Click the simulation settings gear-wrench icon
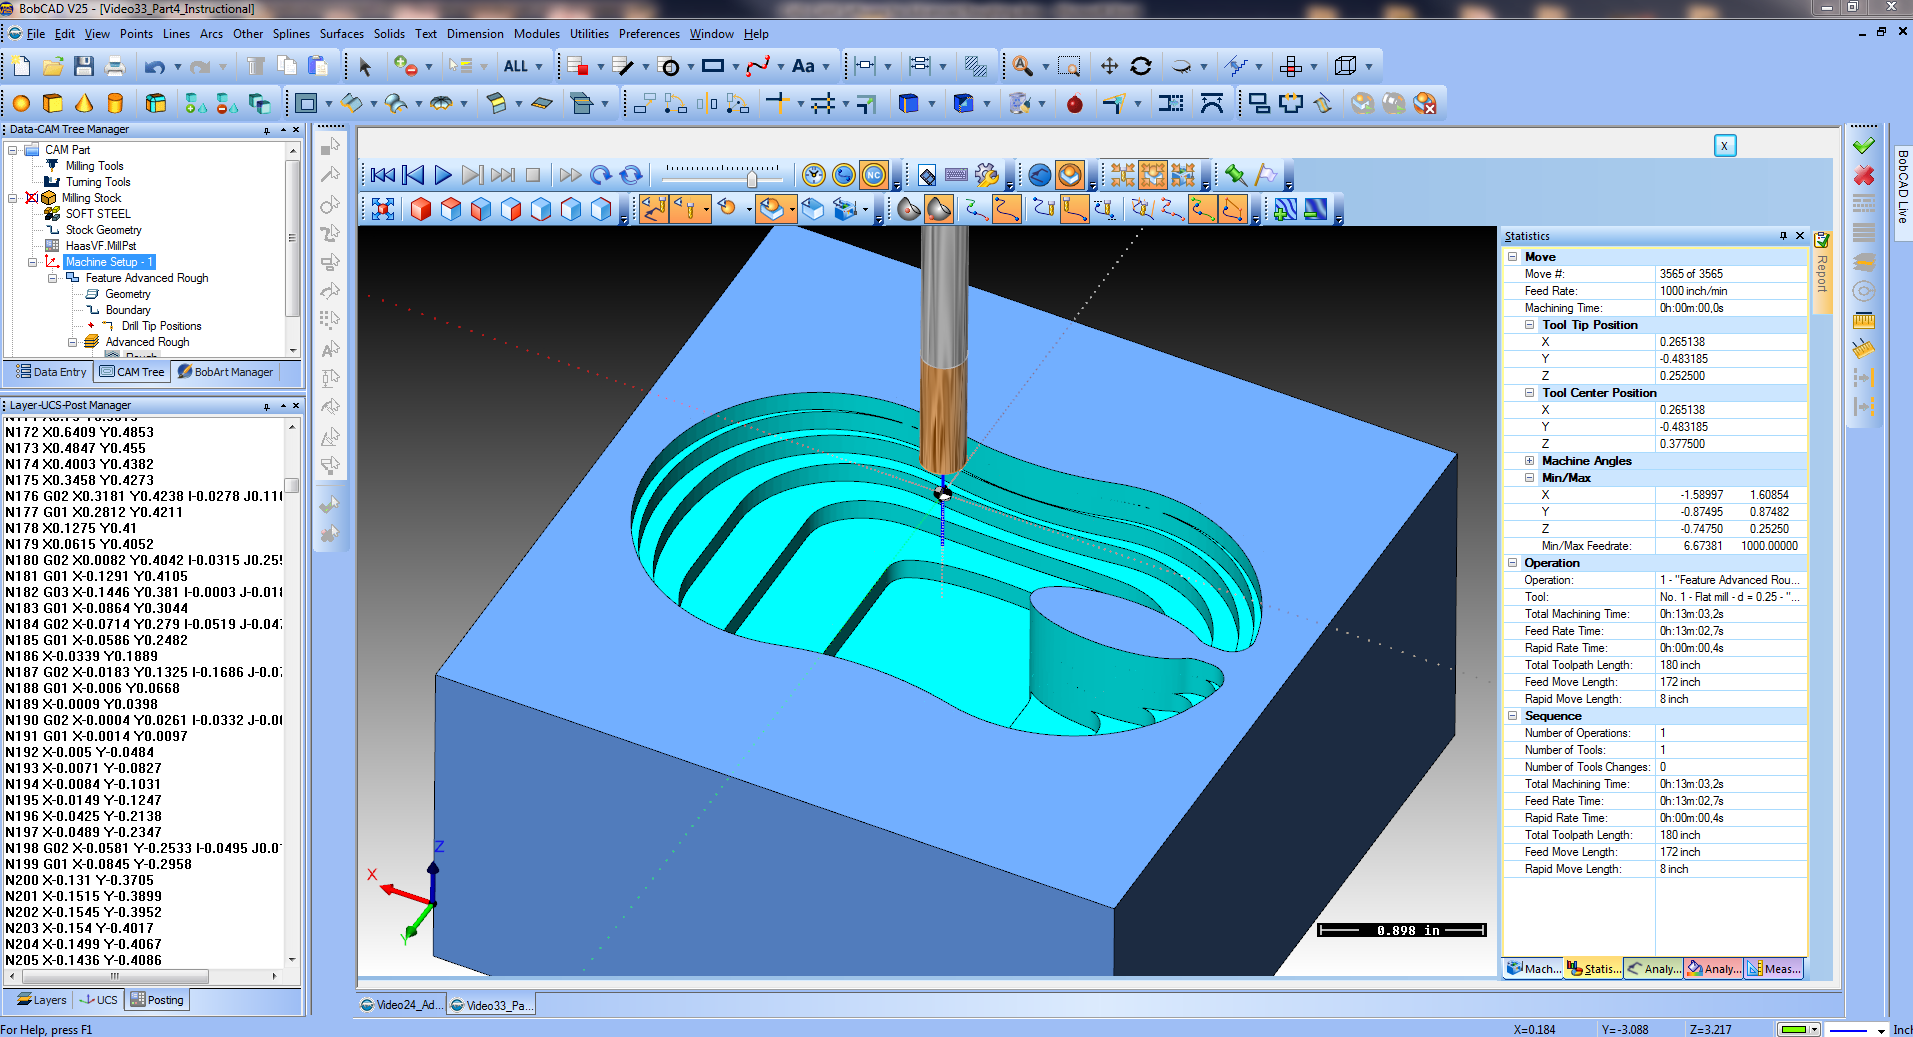Viewport: 1913px width, 1037px height. click(x=986, y=175)
